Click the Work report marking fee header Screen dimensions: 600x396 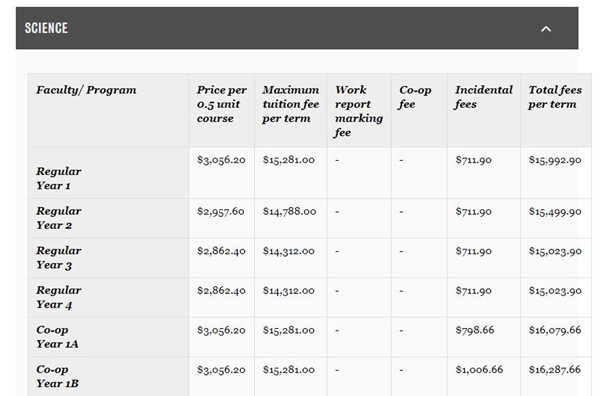click(359, 111)
